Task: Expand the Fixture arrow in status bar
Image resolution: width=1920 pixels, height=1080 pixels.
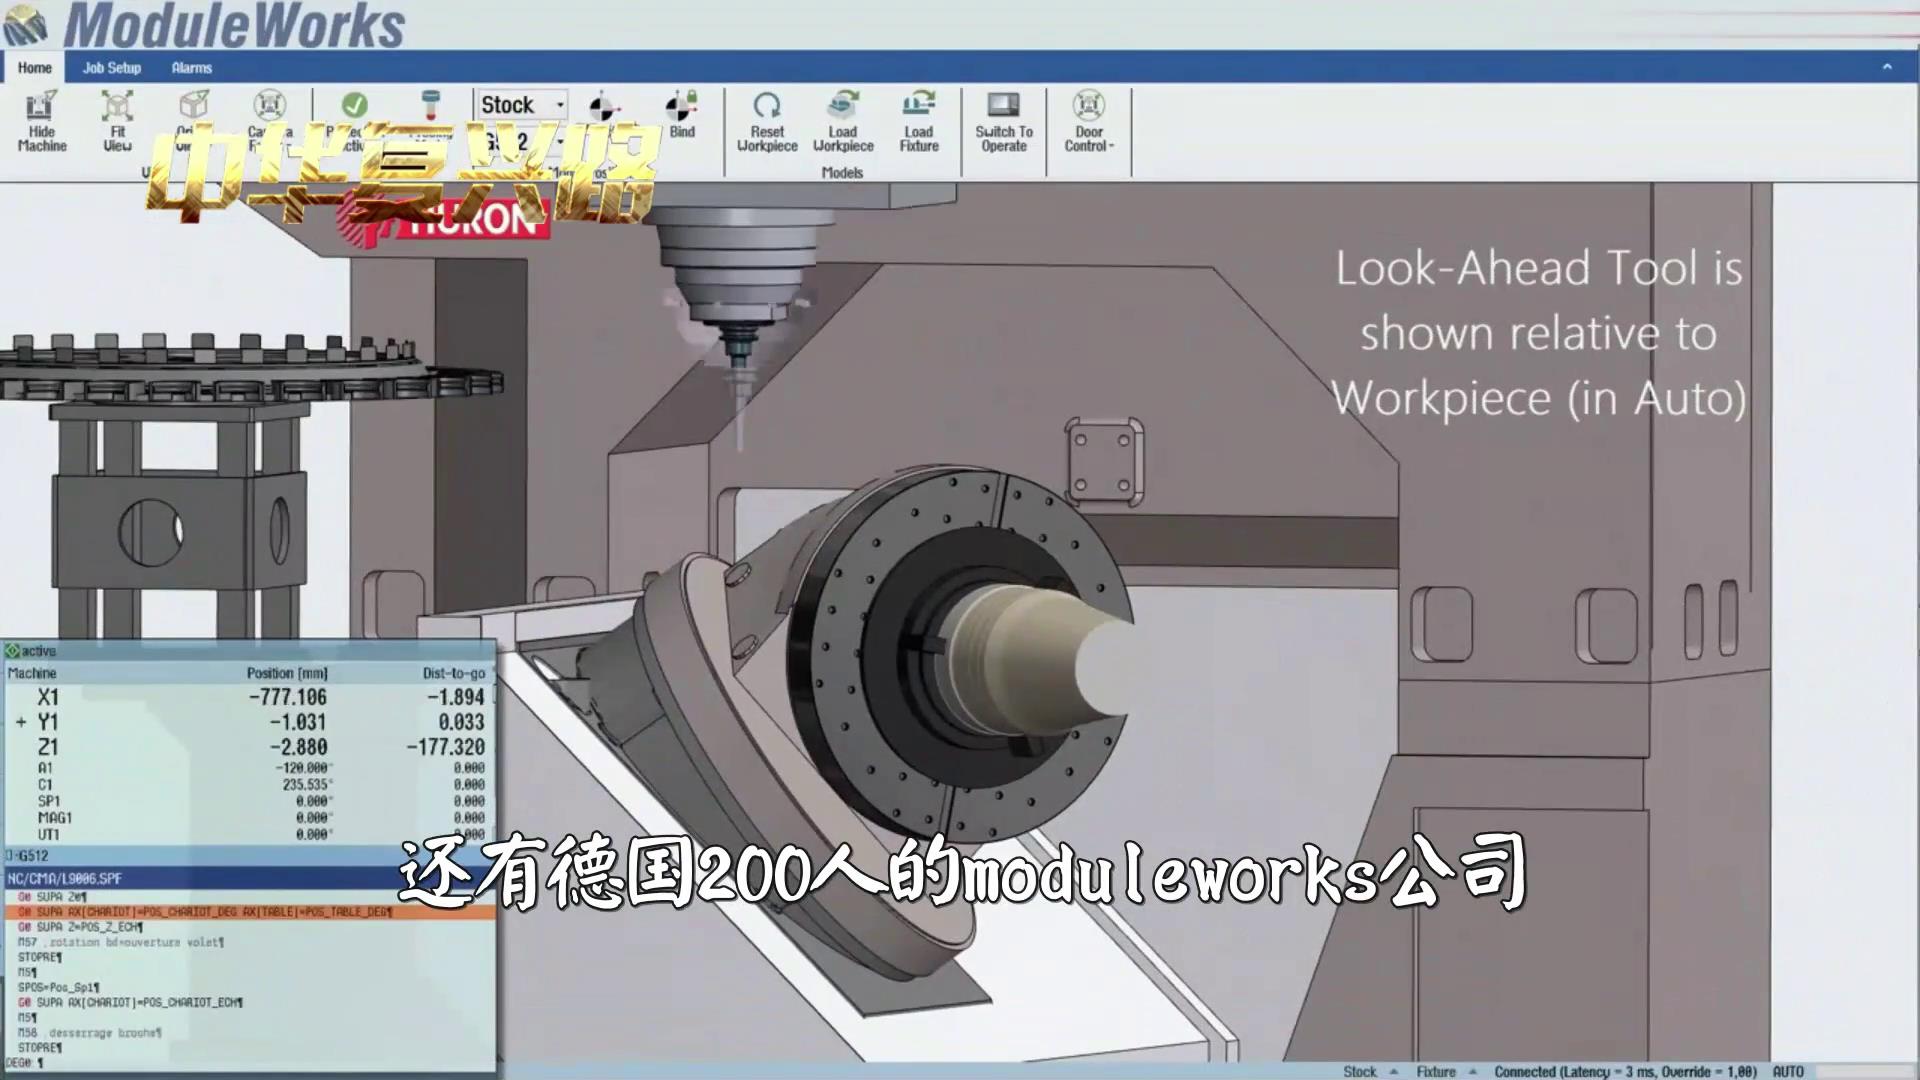Action: coord(1472,1071)
